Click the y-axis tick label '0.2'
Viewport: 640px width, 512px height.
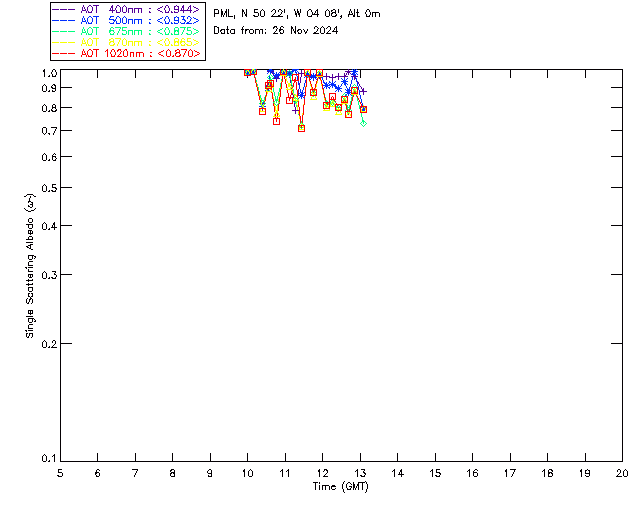(x=49, y=344)
